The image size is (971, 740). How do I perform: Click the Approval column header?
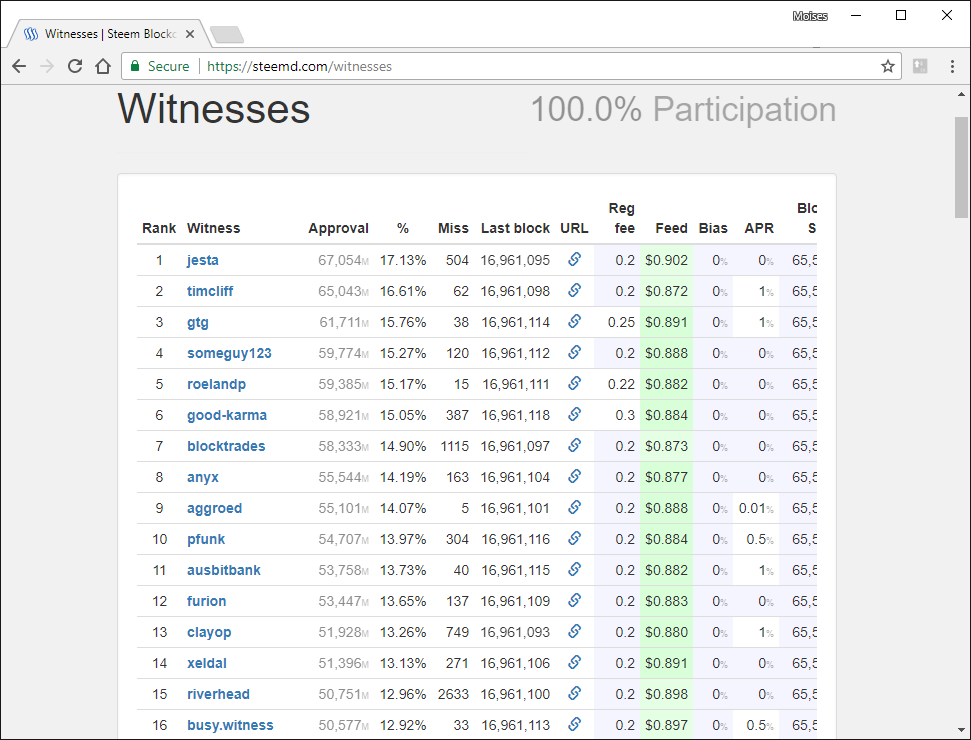coord(338,229)
